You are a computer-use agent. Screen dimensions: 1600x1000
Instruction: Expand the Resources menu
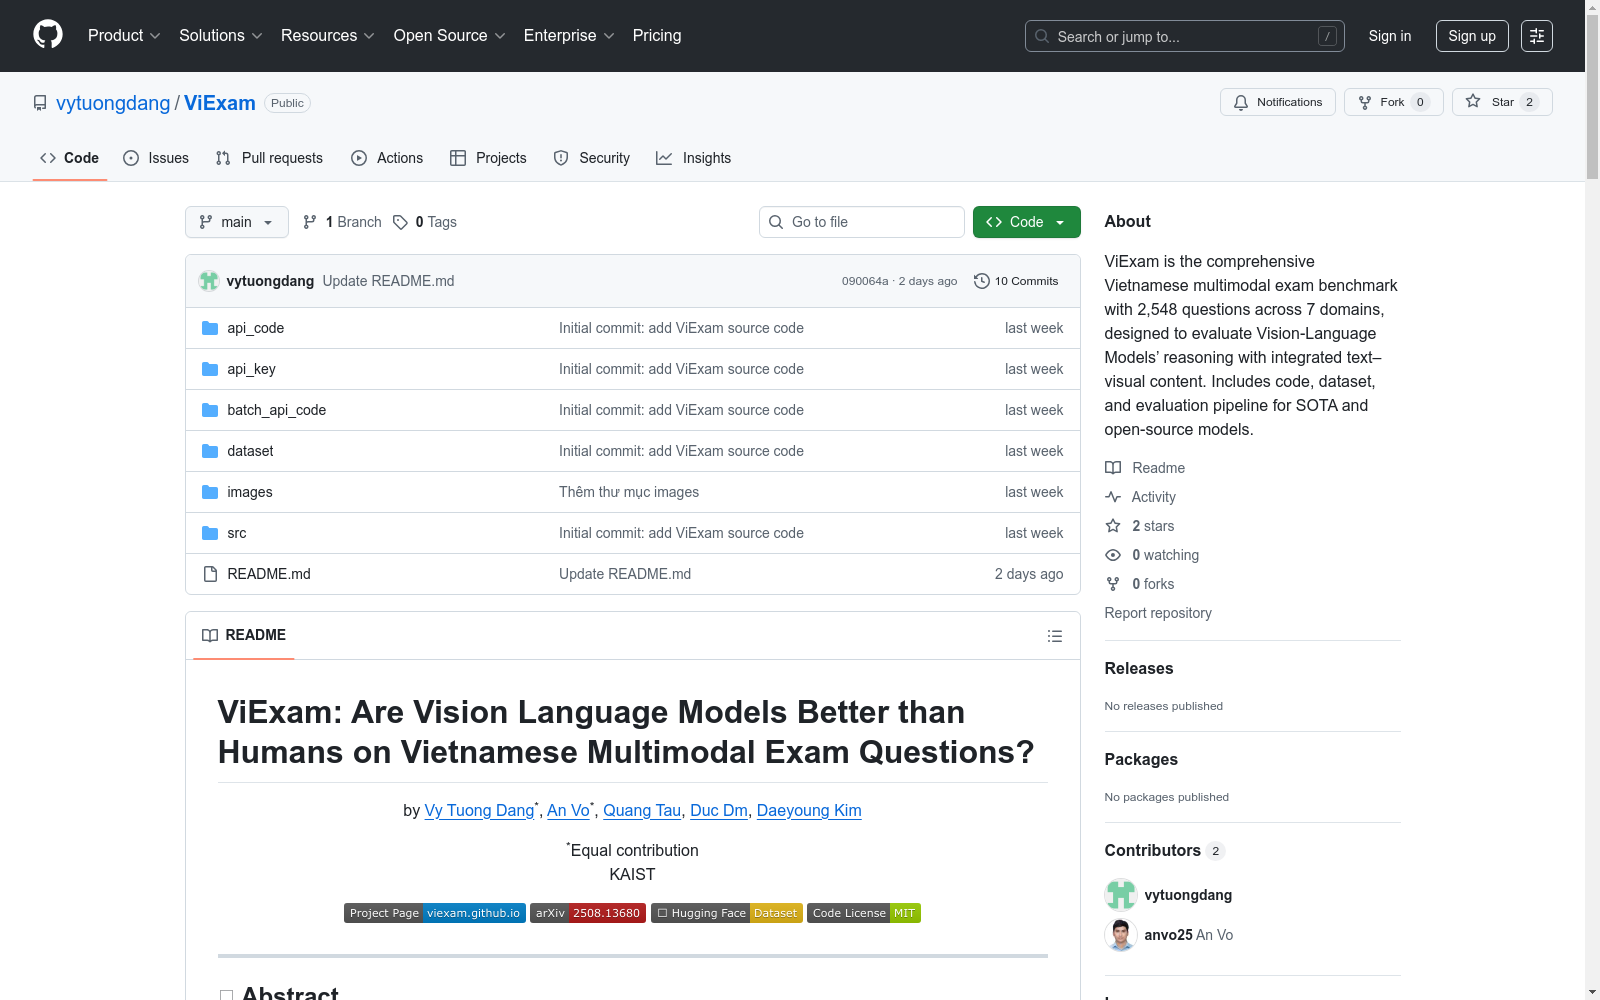[328, 36]
